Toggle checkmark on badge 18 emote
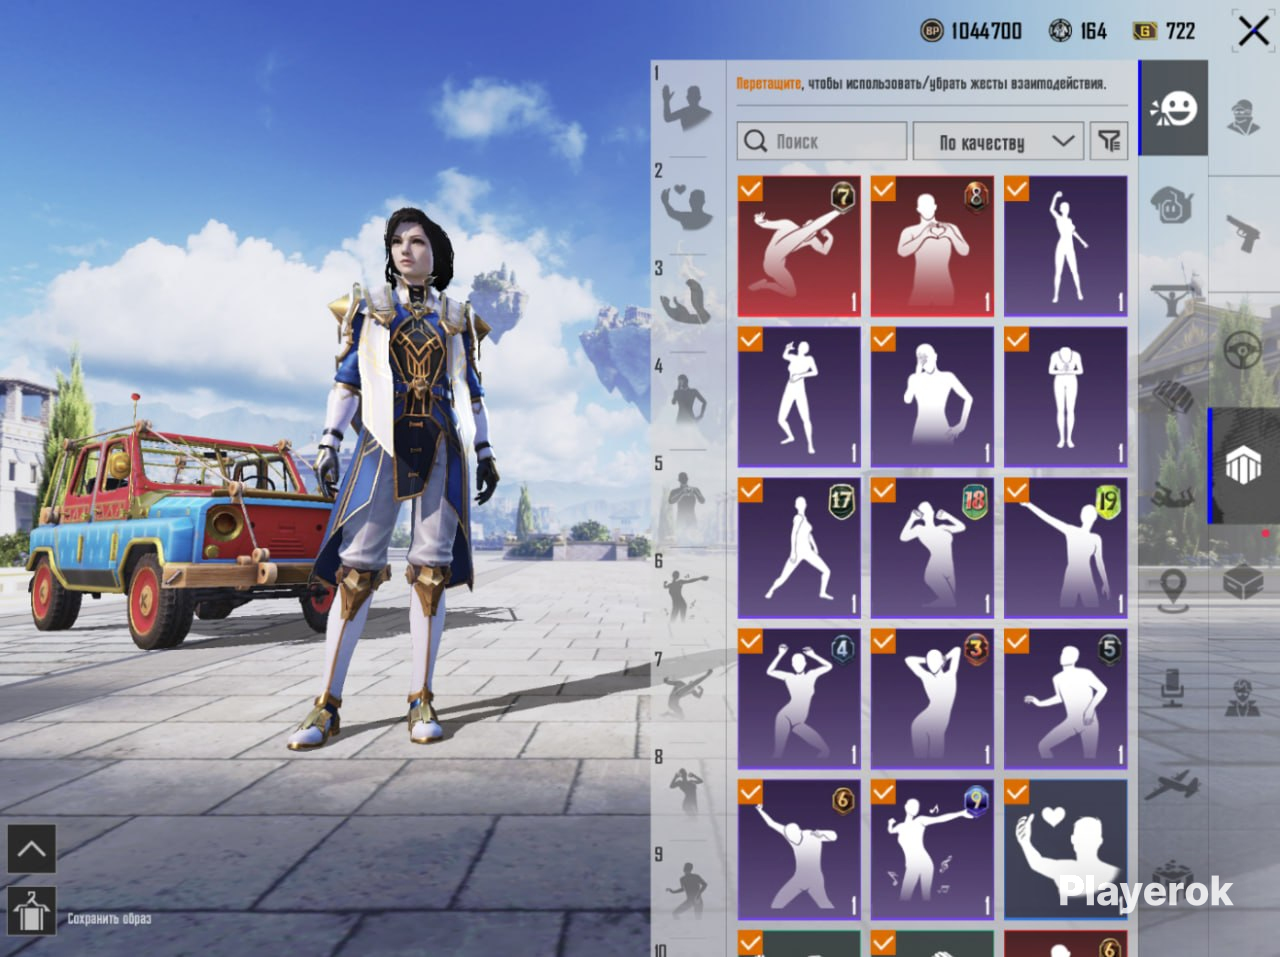The width and height of the screenshot is (1280, 957). [x=883, y=490]
